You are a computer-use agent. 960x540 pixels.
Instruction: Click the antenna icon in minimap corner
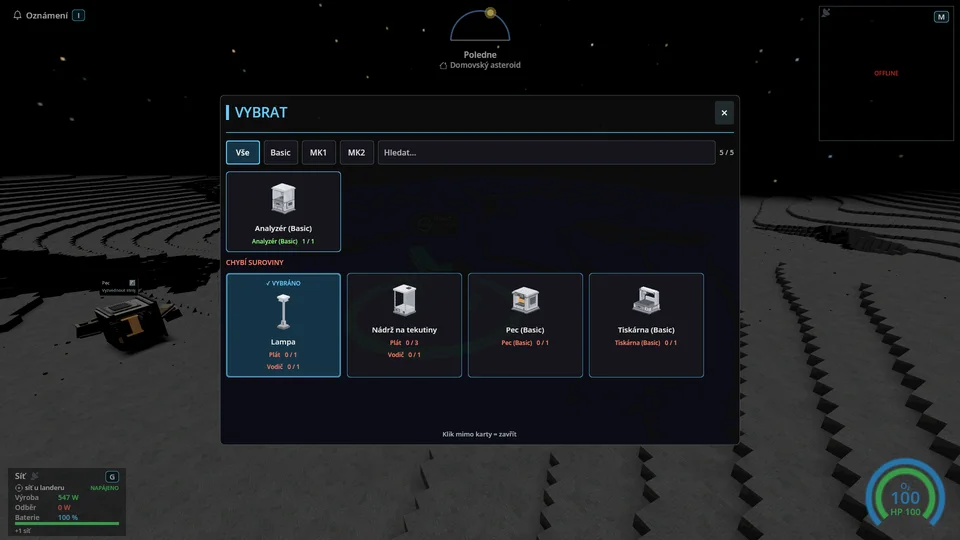coord(826,13)
